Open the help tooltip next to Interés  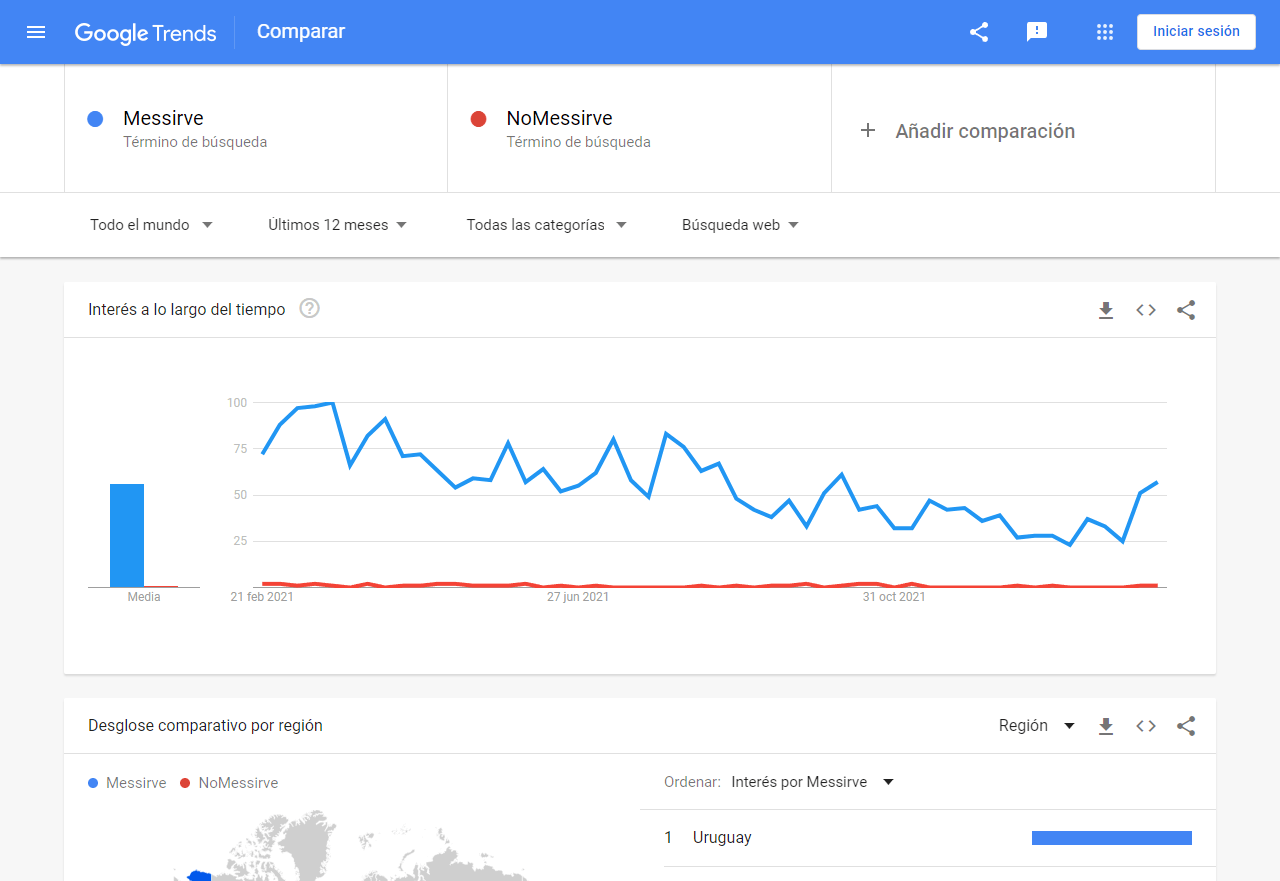coord(309,308)
